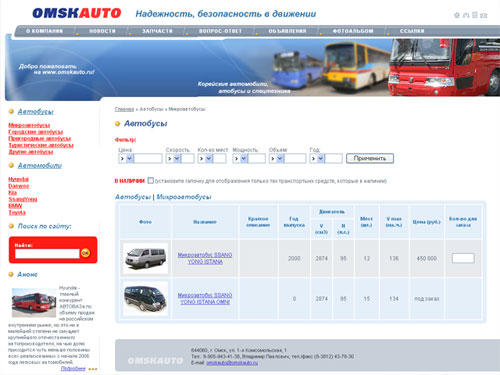Open the Фотоальбом menu item
The width and height of the screenshot is (500, 375).
[x=353, y=31]
